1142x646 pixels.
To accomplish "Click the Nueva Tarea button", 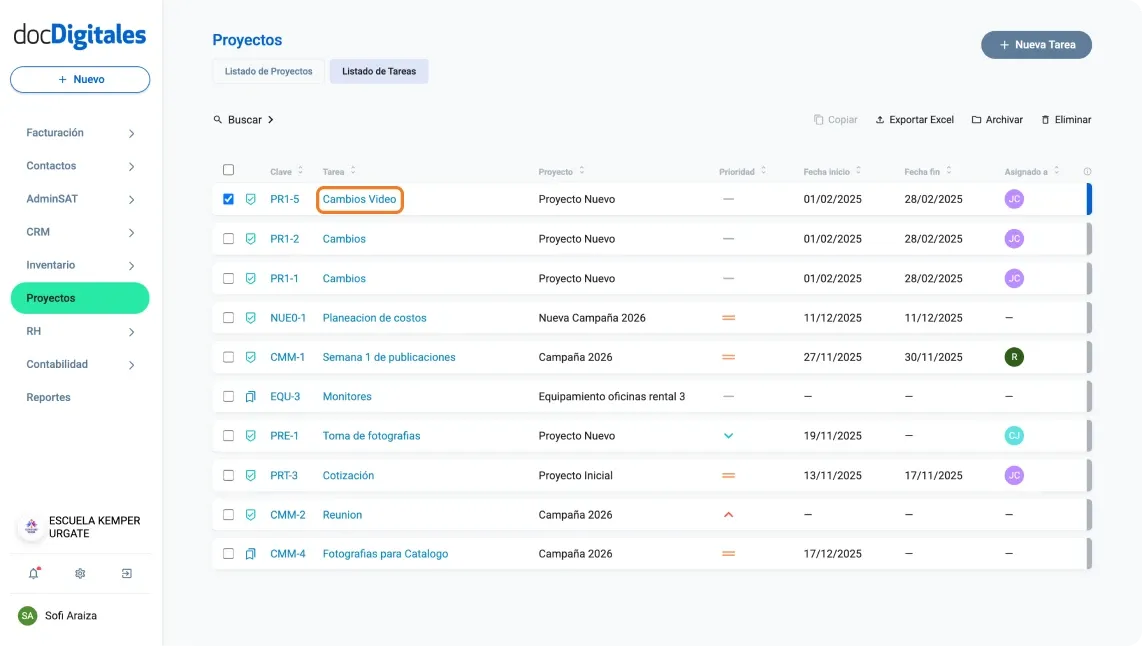I will pos(1036,44).
